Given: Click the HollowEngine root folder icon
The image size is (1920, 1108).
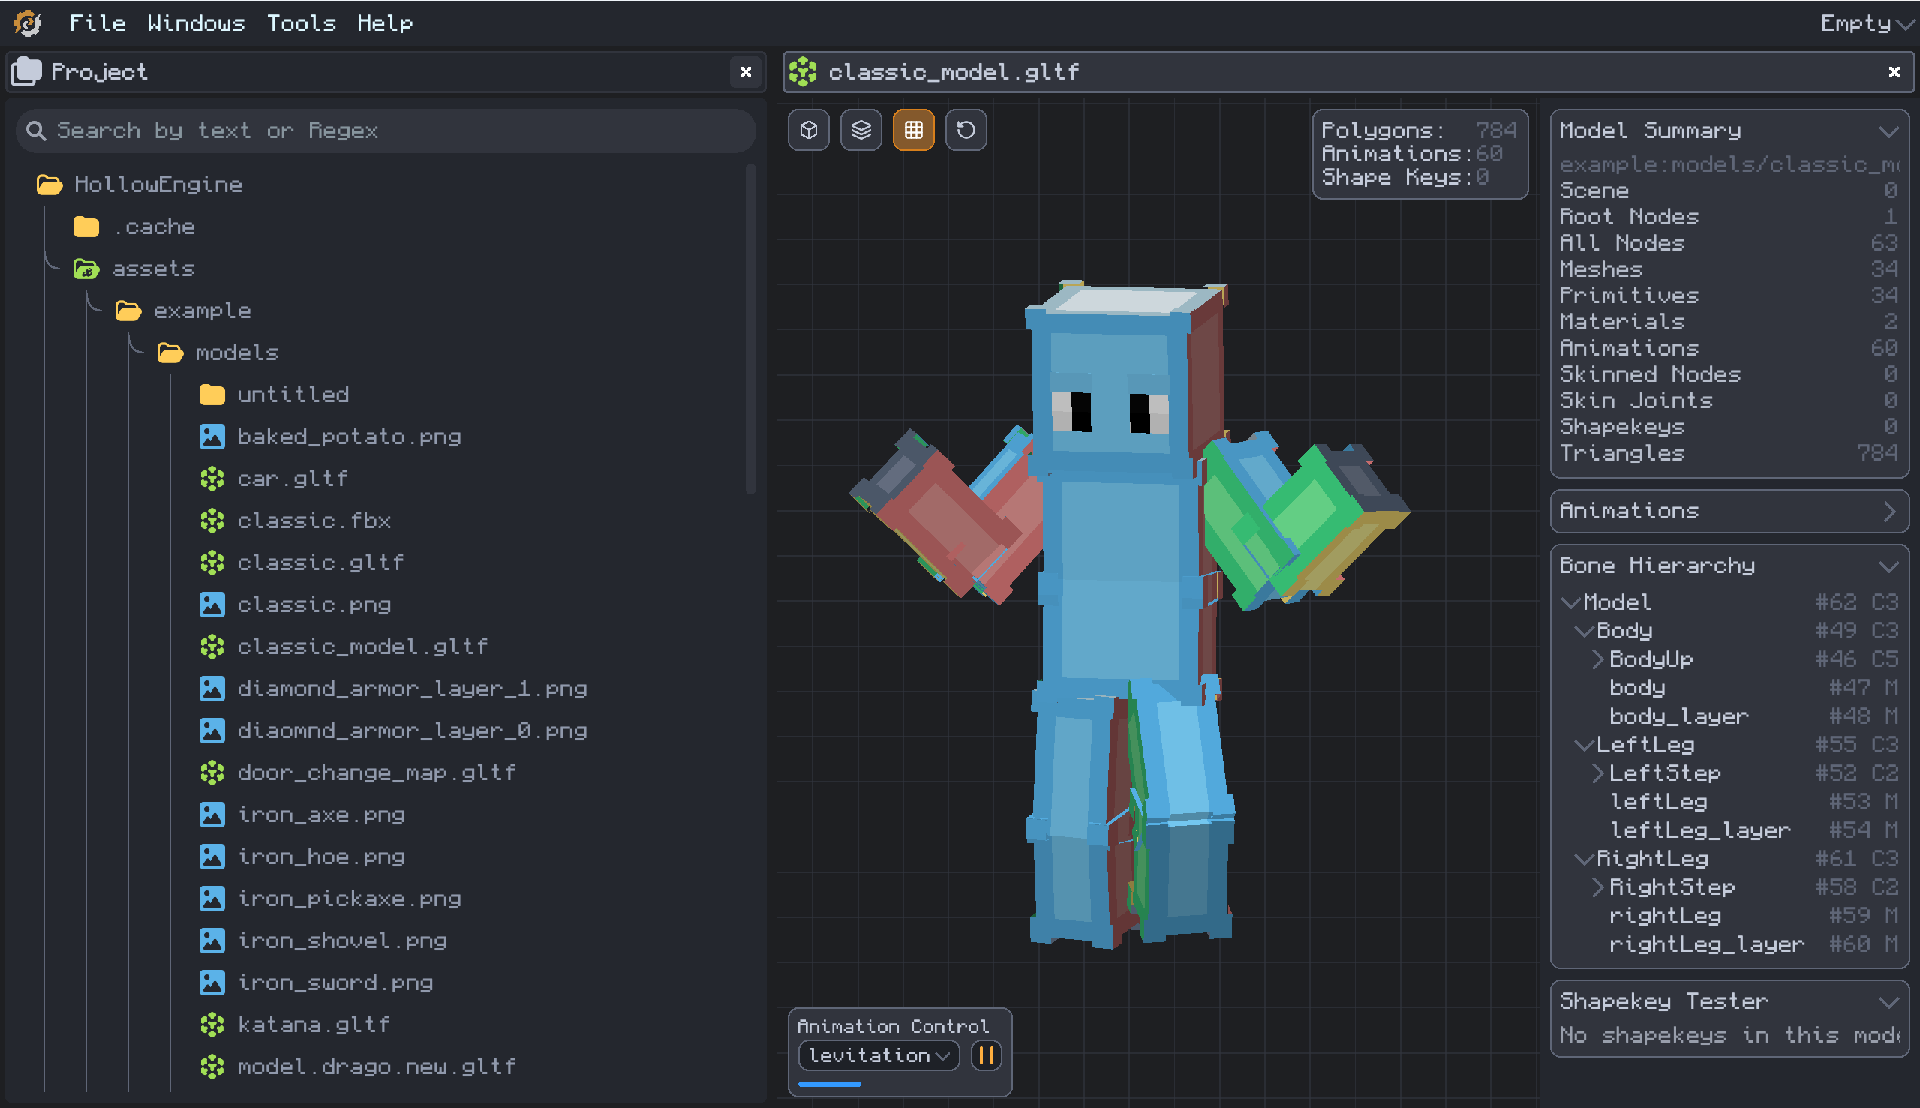Looking at the screenshot, I should [49, 185].
